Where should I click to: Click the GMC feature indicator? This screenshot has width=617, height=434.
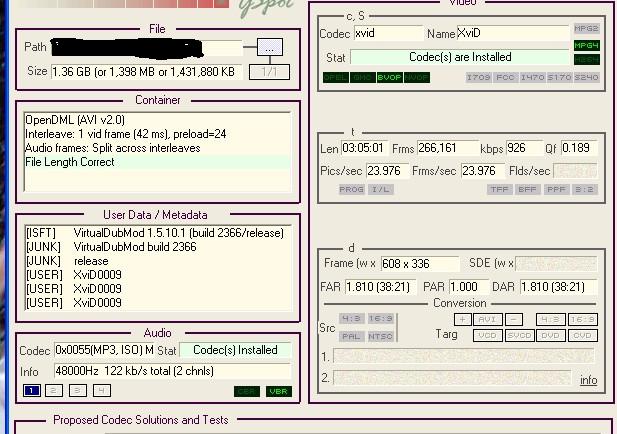click(362, 78)
